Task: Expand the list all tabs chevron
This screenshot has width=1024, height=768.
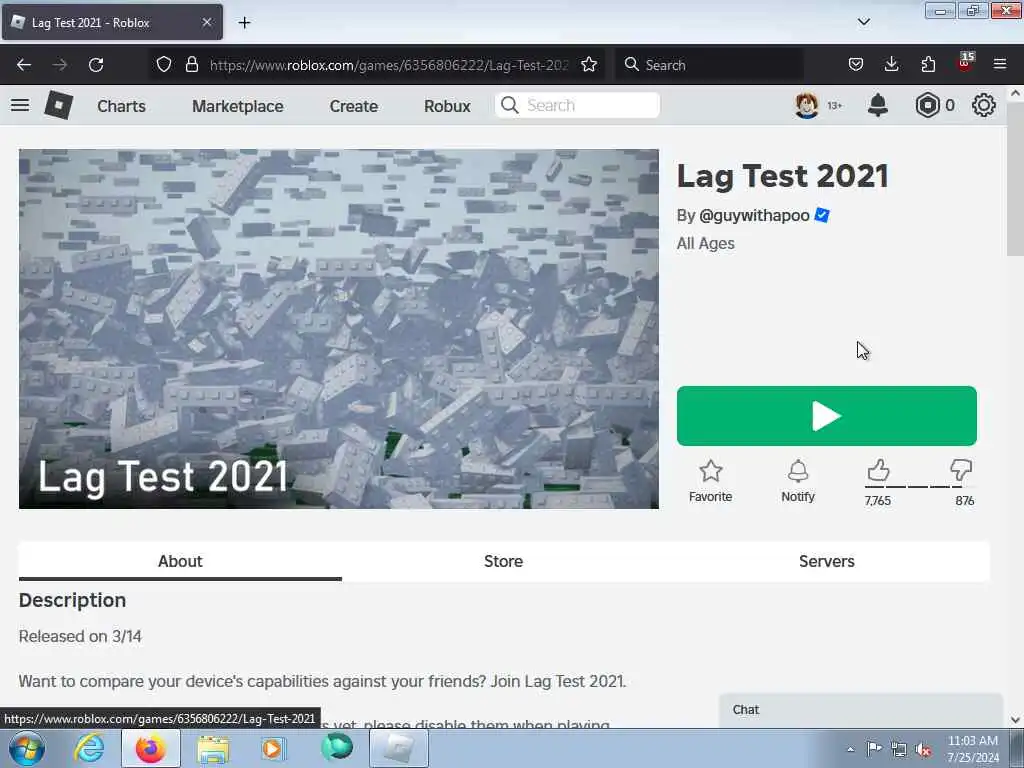Action: 864,22
